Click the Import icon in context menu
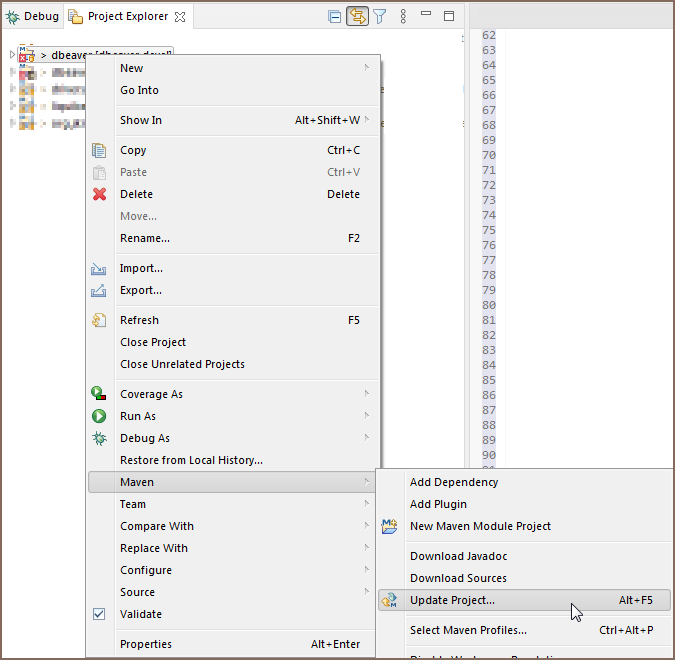675x660 pixels. click(99, 268)
